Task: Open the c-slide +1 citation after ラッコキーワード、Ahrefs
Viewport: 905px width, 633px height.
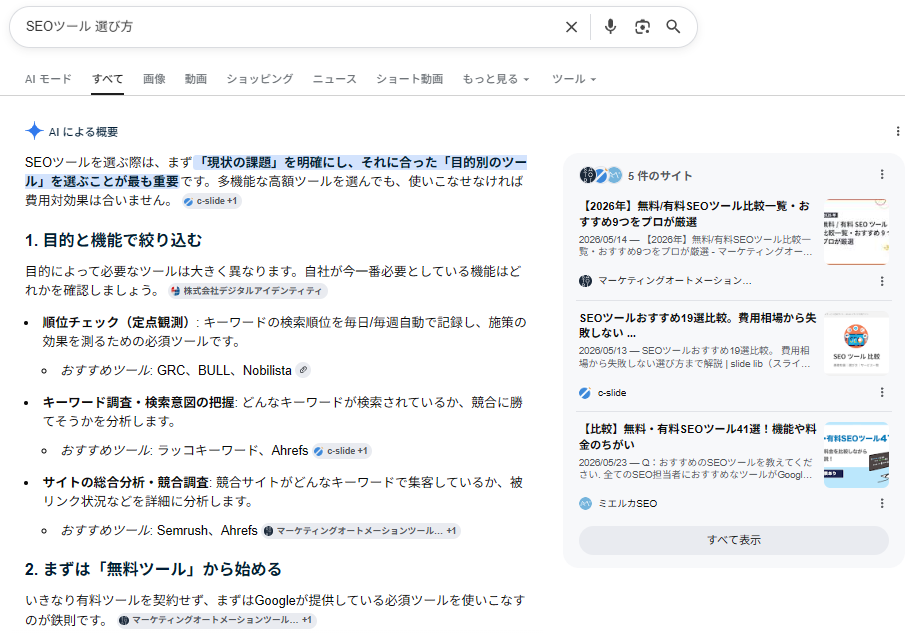Action: [342, 451]
